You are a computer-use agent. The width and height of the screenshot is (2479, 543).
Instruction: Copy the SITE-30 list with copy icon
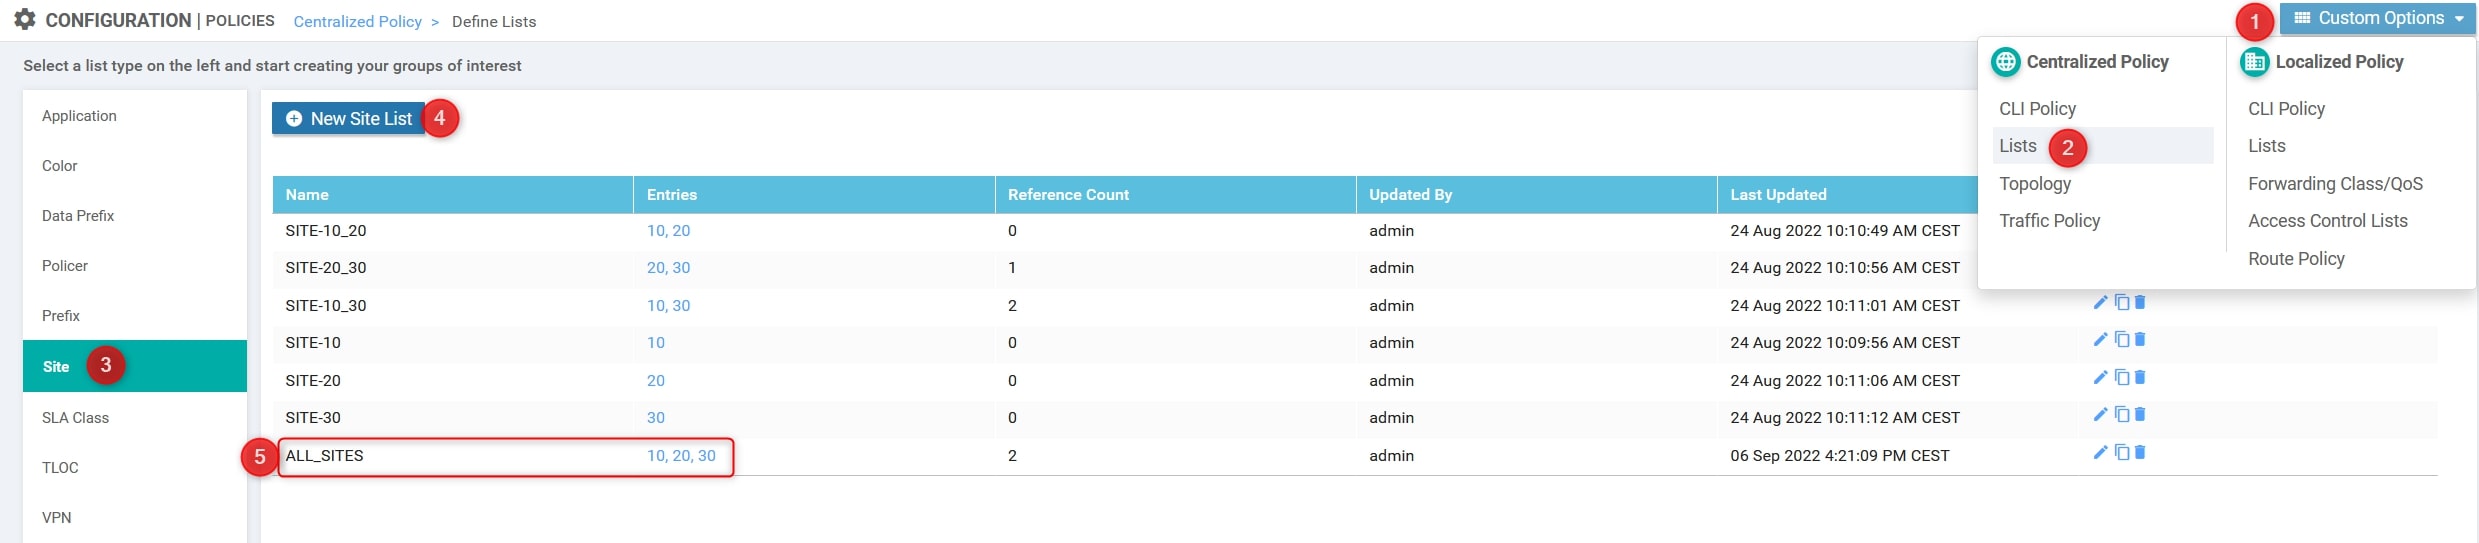point(2121,415)
